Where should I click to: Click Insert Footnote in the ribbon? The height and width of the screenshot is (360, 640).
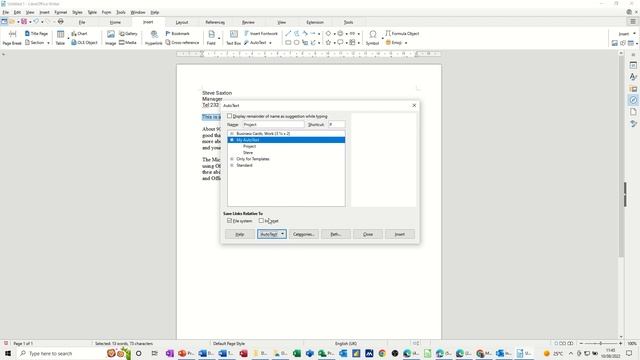(x=261, y=33)
